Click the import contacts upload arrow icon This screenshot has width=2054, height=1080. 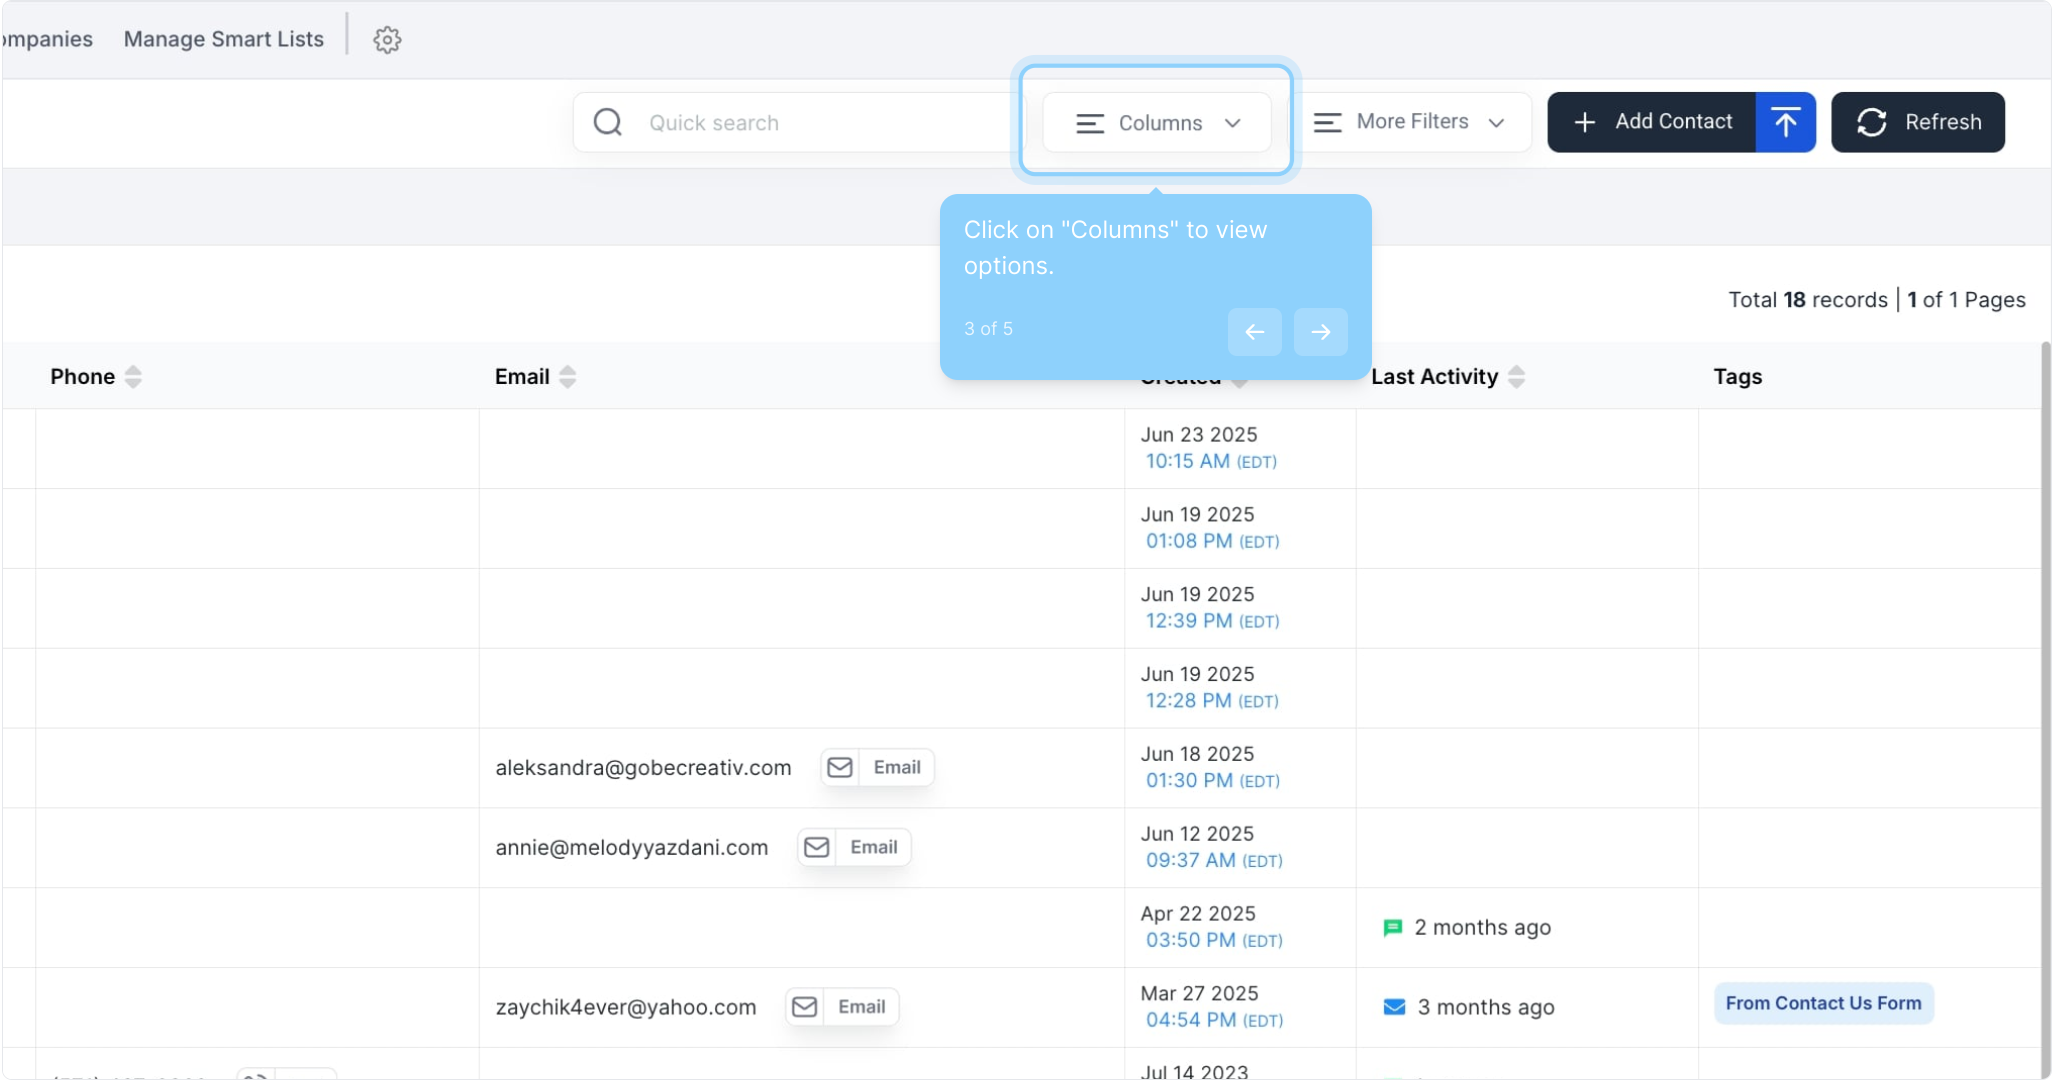(1785, 122)
